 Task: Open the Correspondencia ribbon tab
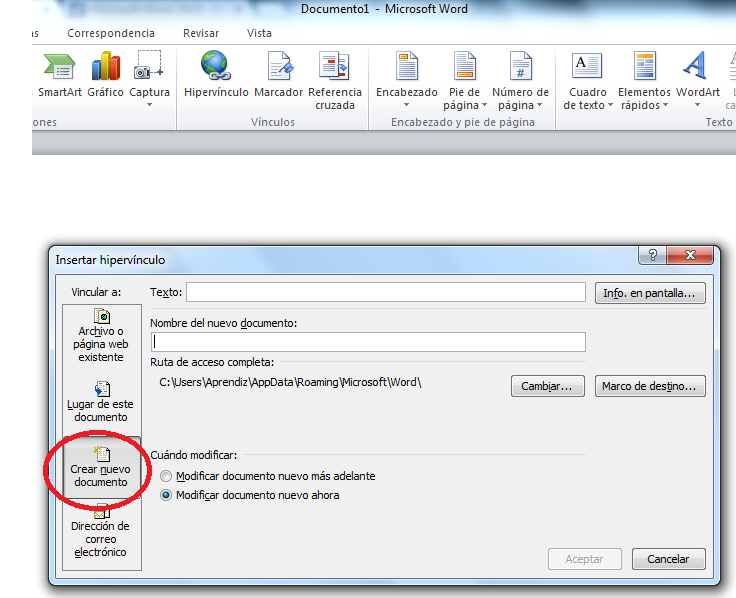click(x=111, y=33)
